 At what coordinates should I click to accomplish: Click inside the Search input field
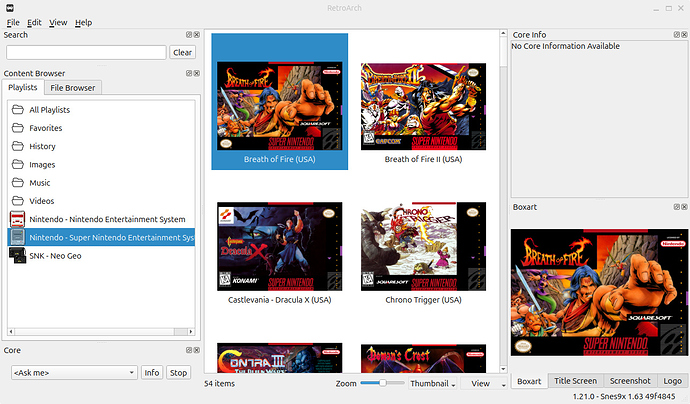click(x=86, y=52)
